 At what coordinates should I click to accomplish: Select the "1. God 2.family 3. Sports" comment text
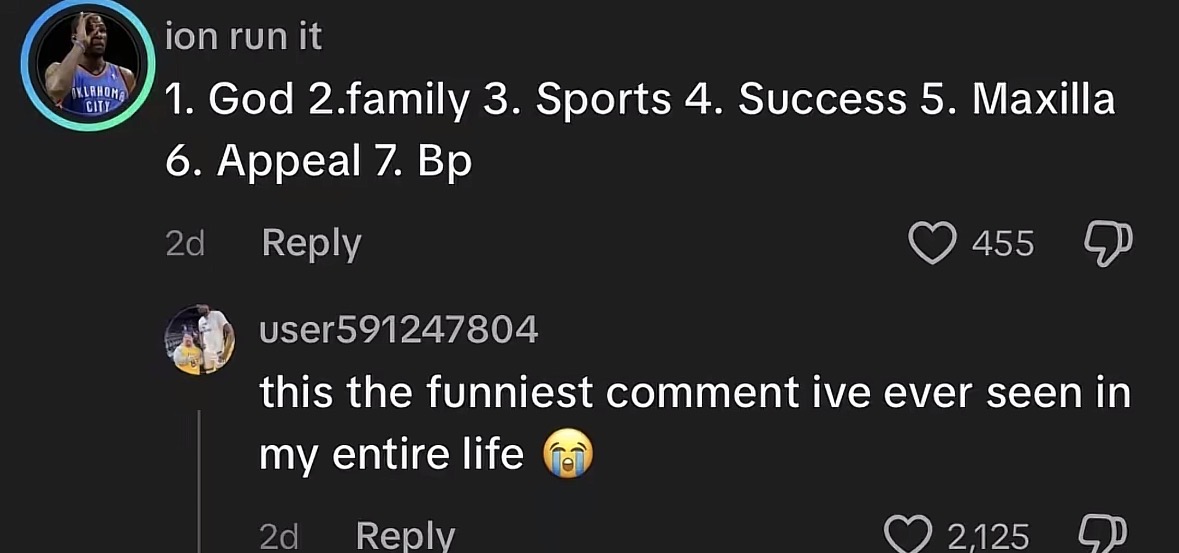point(418,101)
